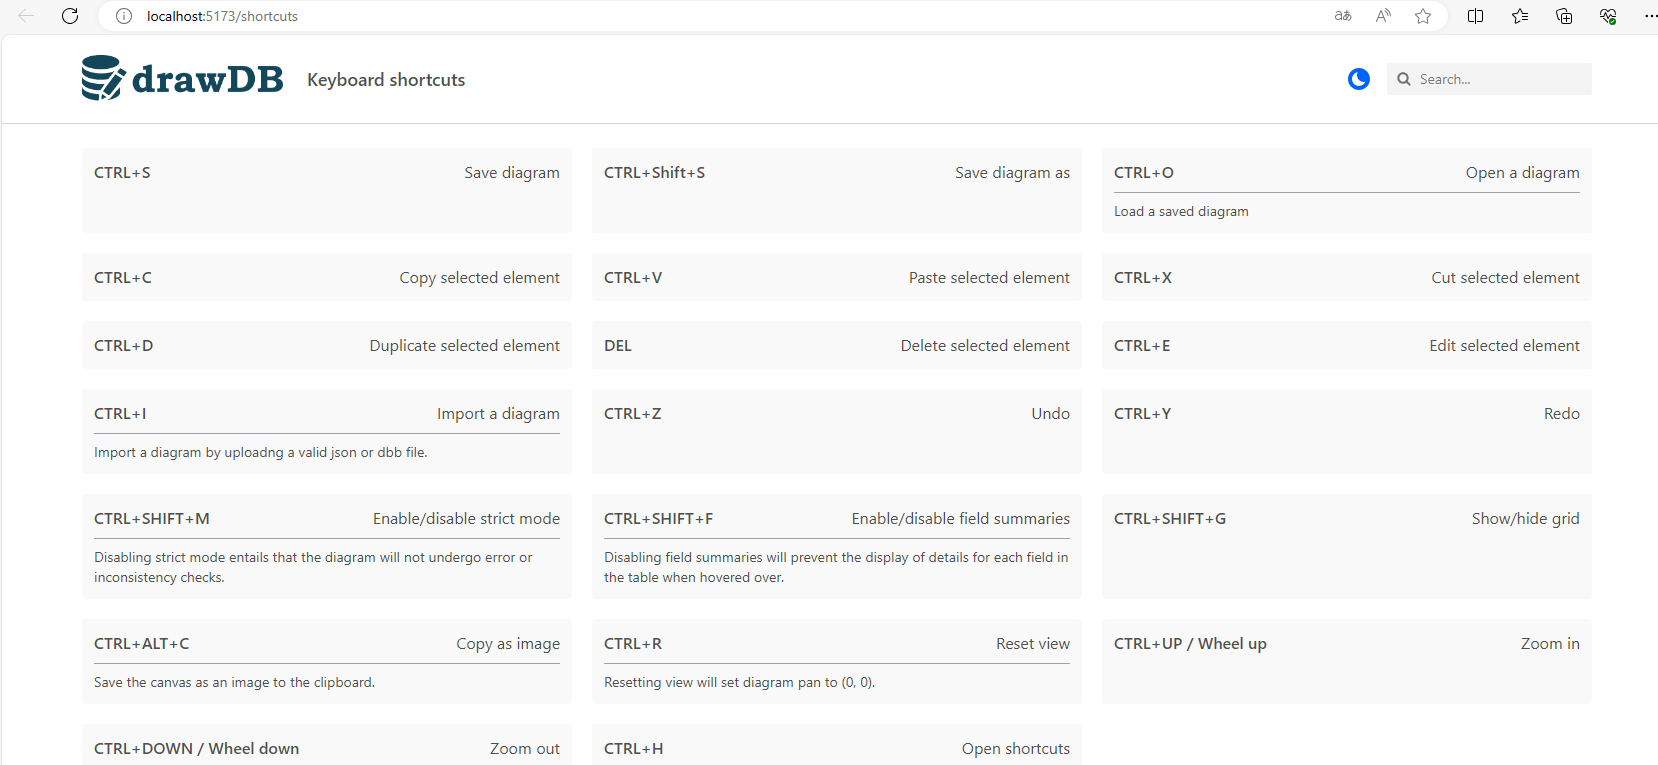Click the 'Enable/disable field summaries' text

tap(961, 519)
